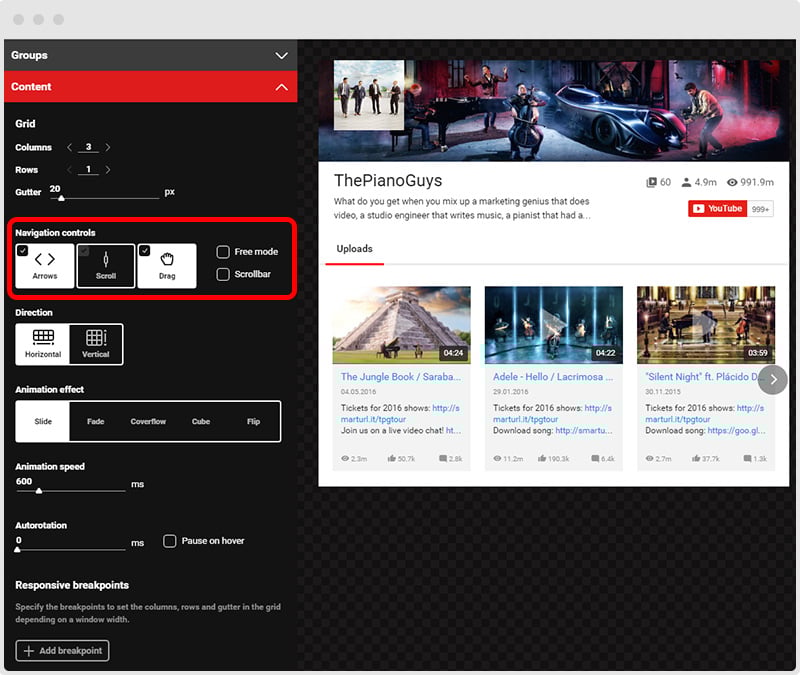Click the videos count icon showing 60
The width and height of the screenshot is (800, 675).
[651, 182]
